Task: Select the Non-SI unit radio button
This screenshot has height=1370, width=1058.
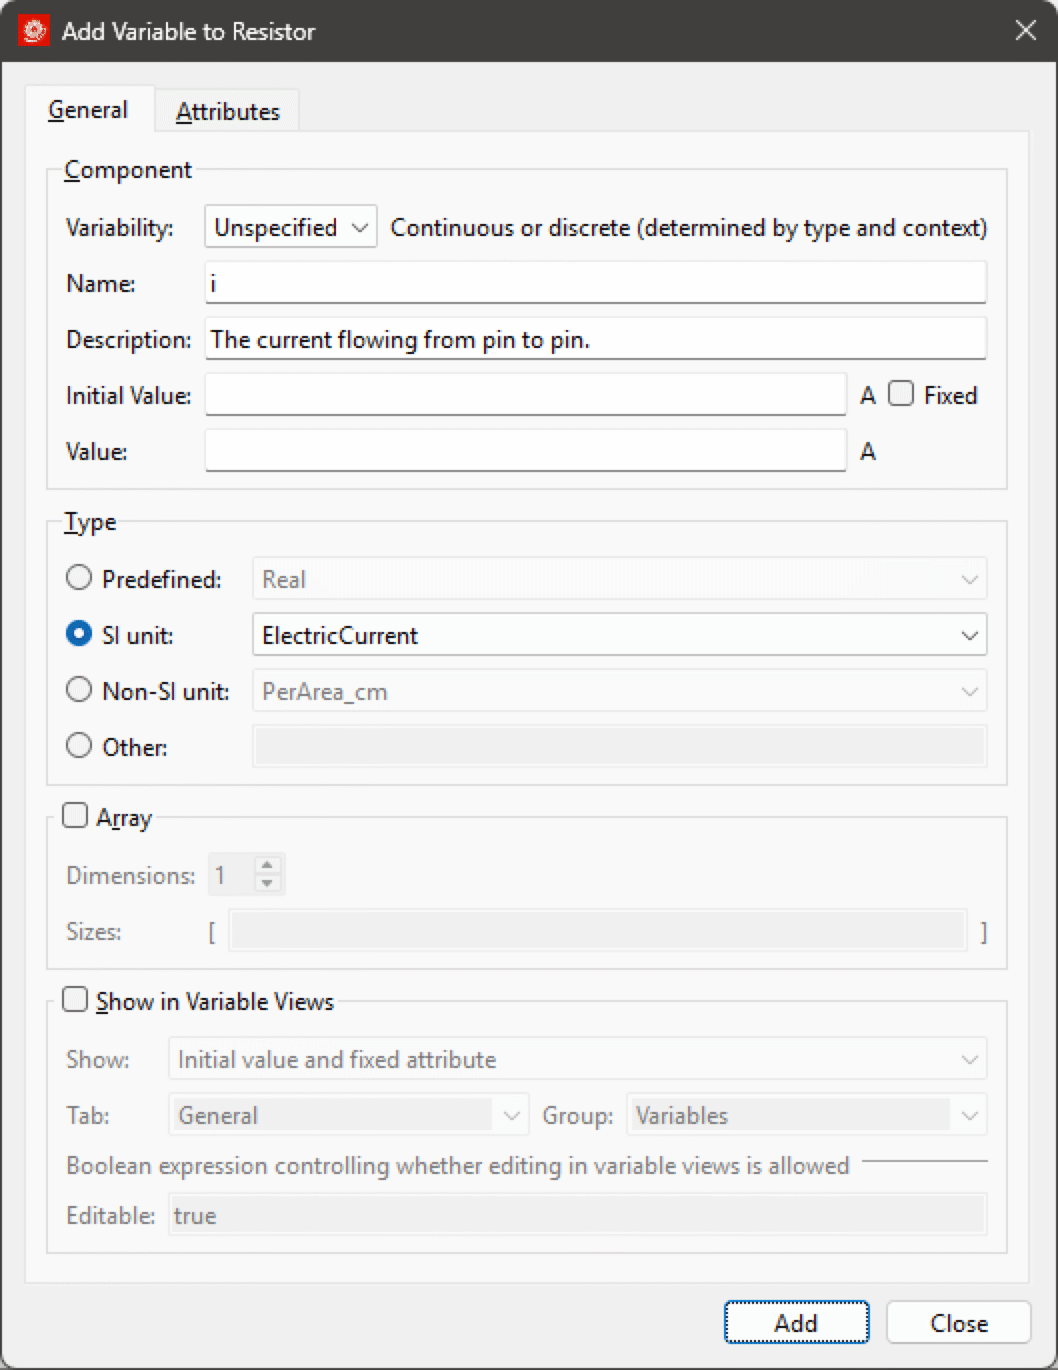Action: [x=79, y=689]
